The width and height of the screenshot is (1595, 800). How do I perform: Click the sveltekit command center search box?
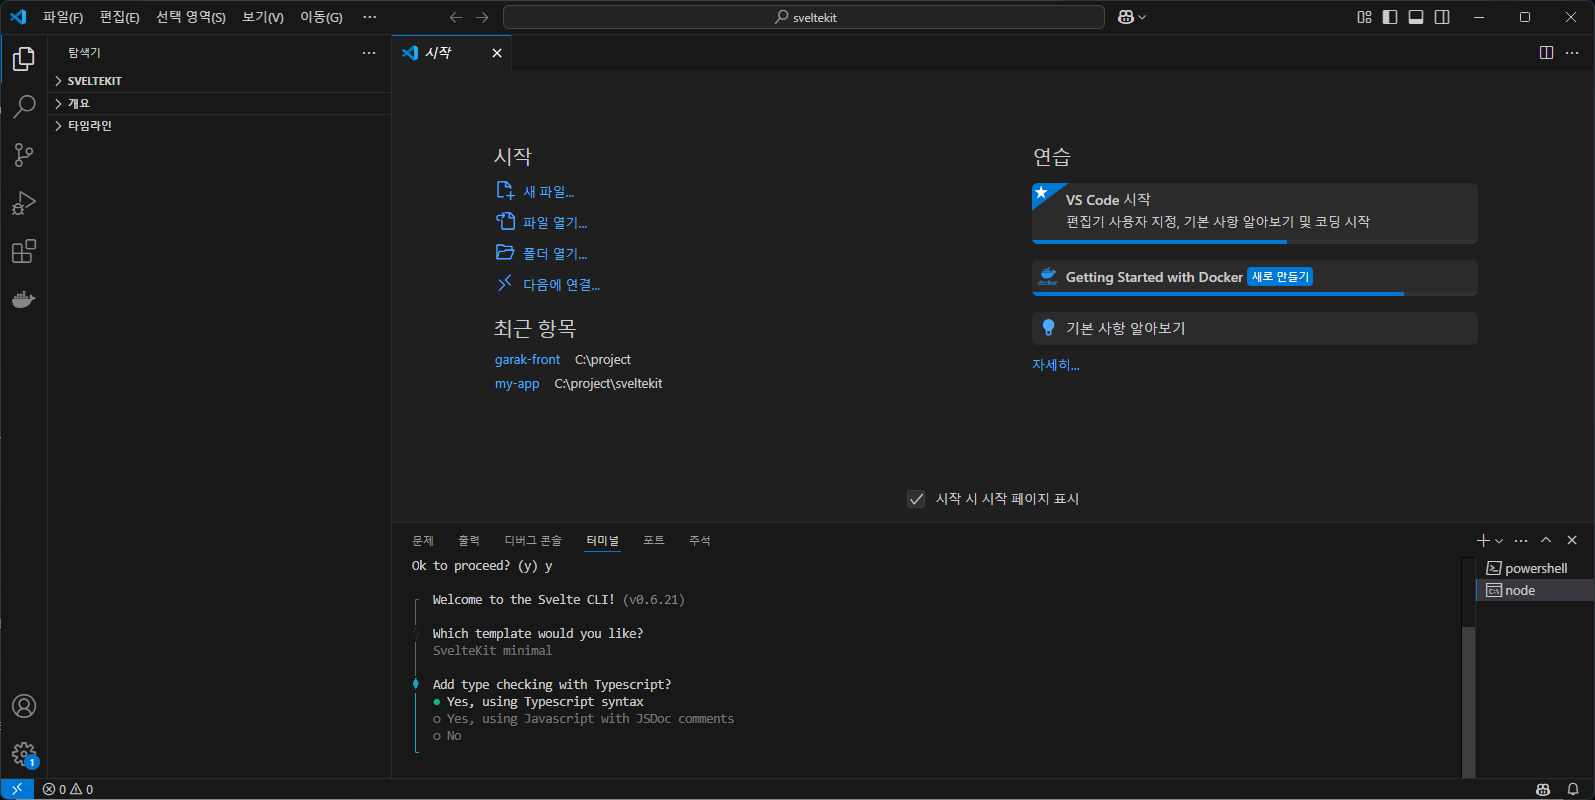tap(804, 17)
